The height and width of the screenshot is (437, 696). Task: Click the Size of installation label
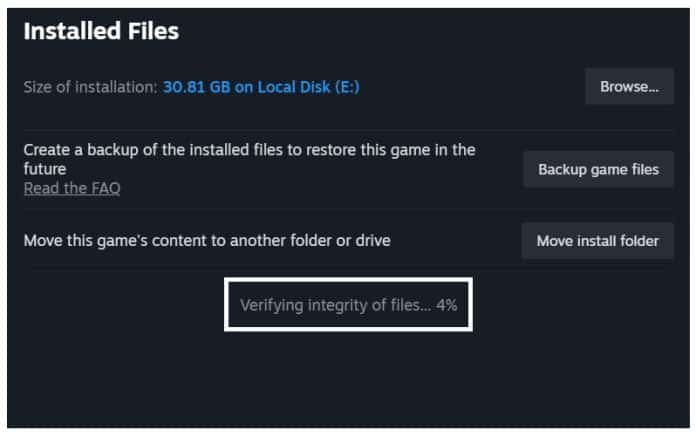[x=88, y=87]
